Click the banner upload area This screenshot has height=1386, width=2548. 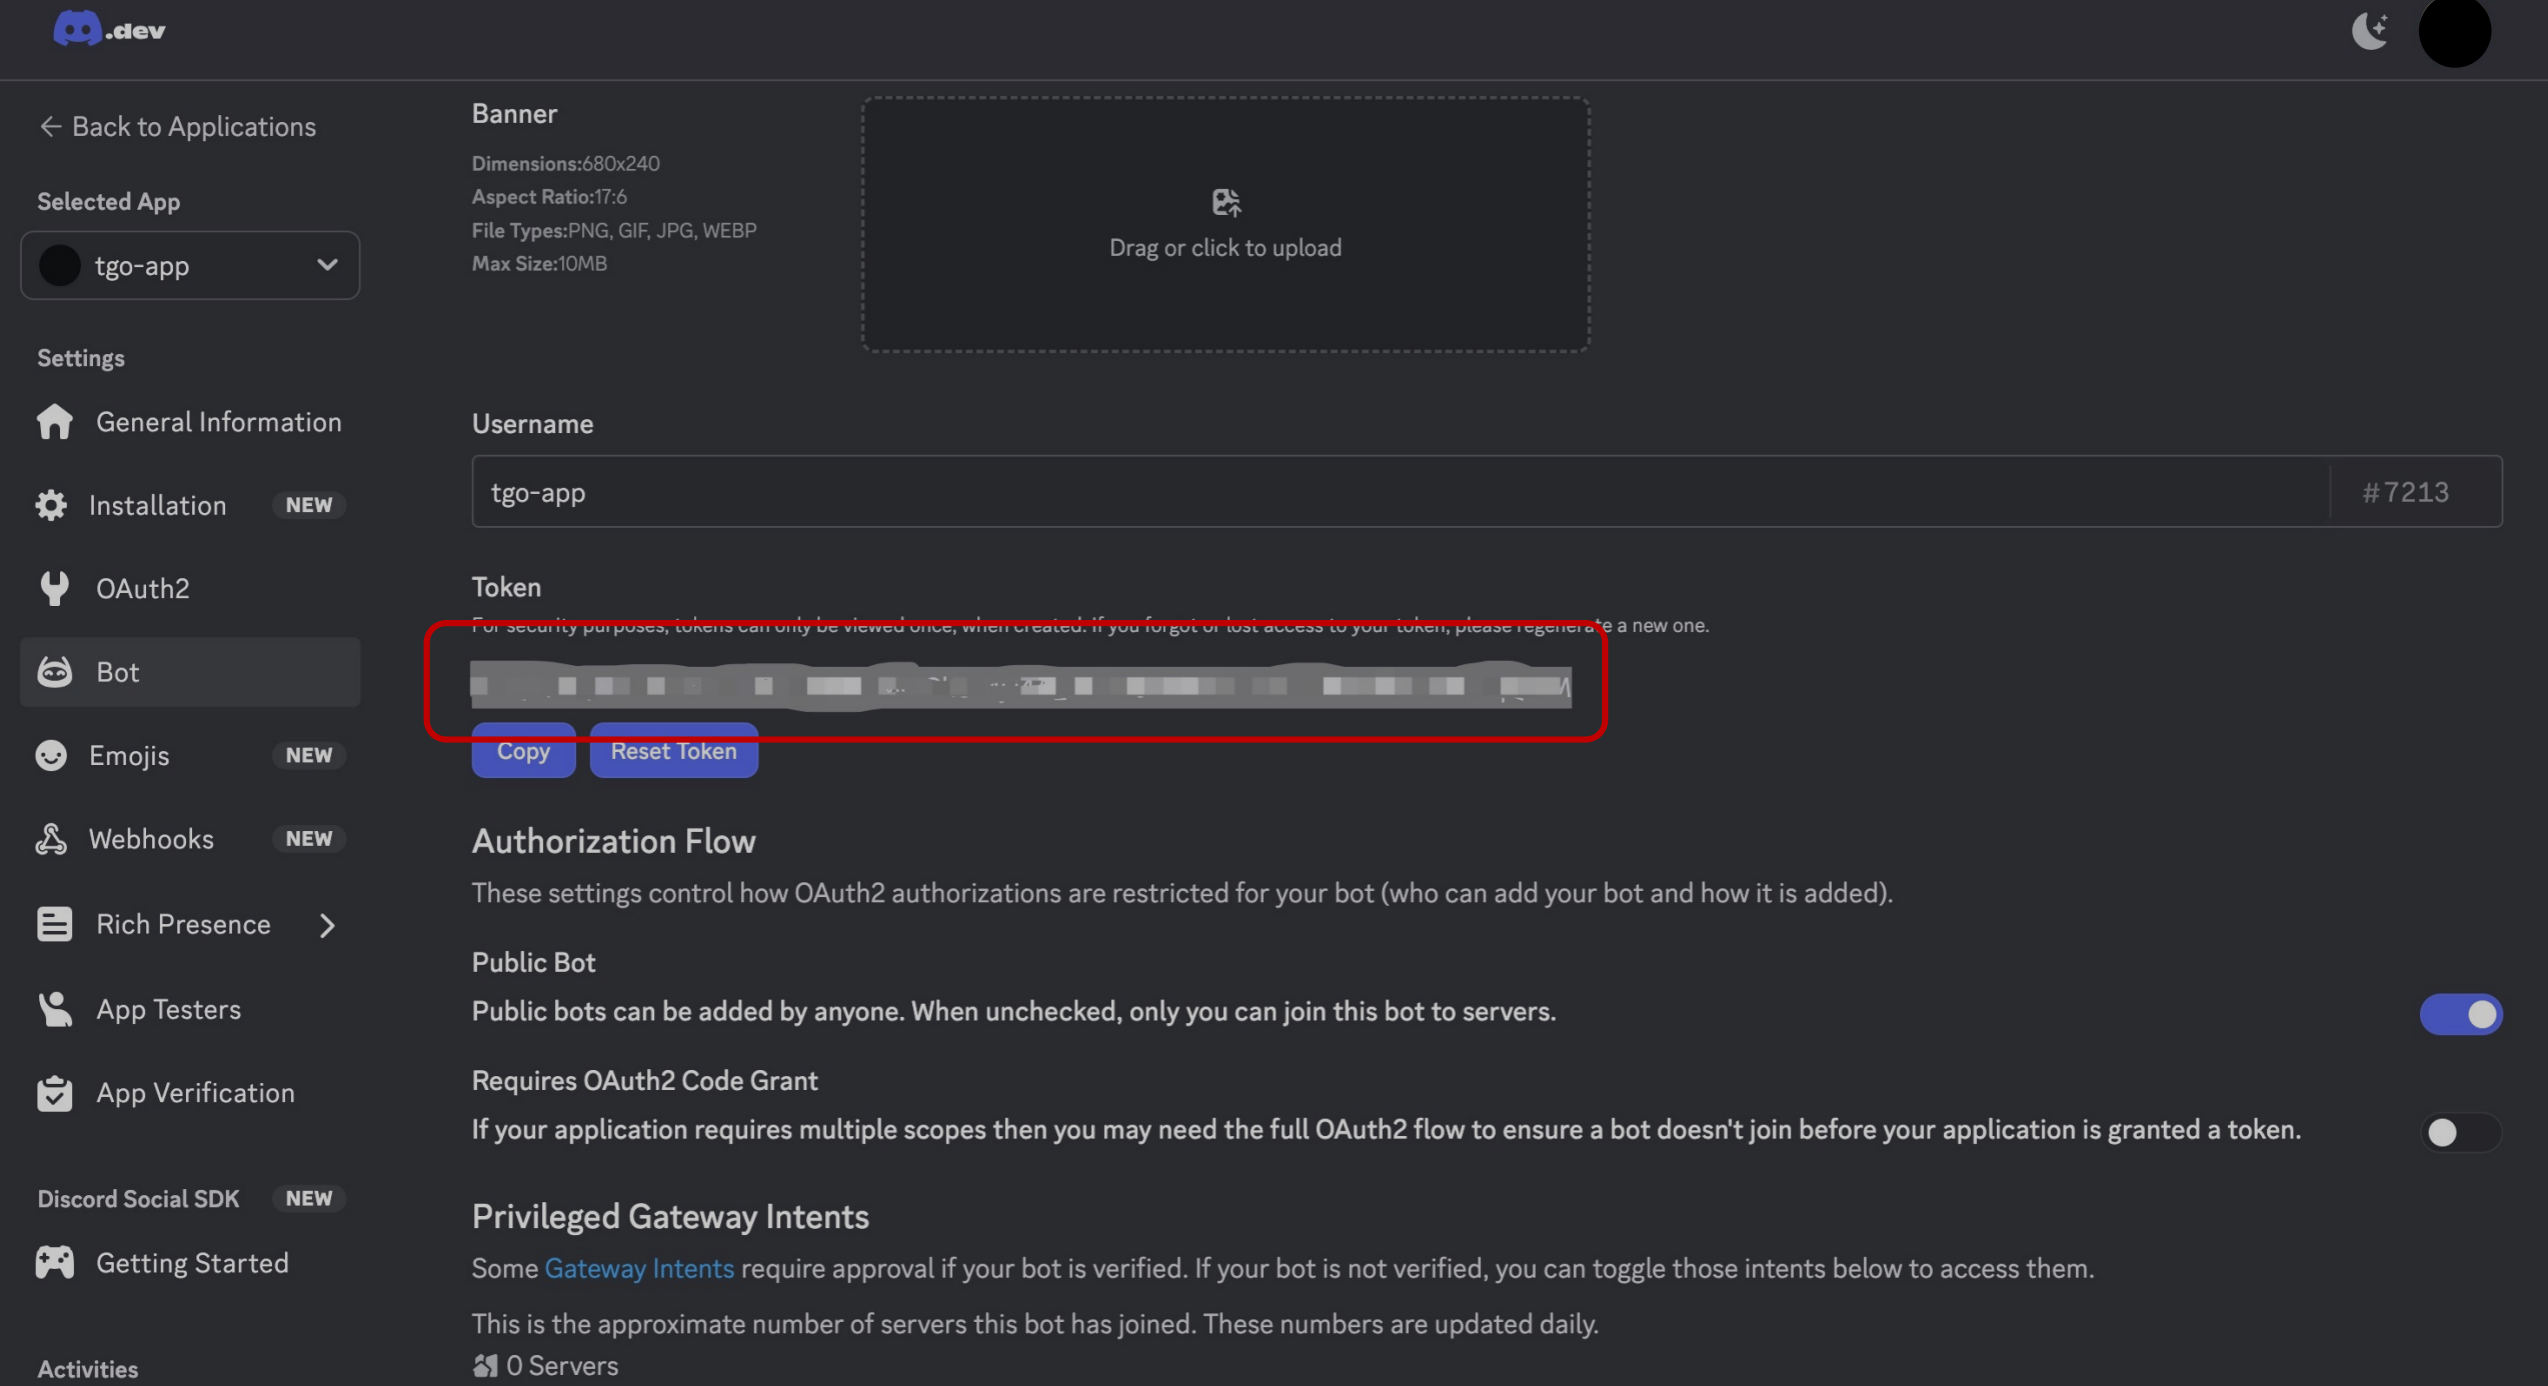click(1225, 225)
